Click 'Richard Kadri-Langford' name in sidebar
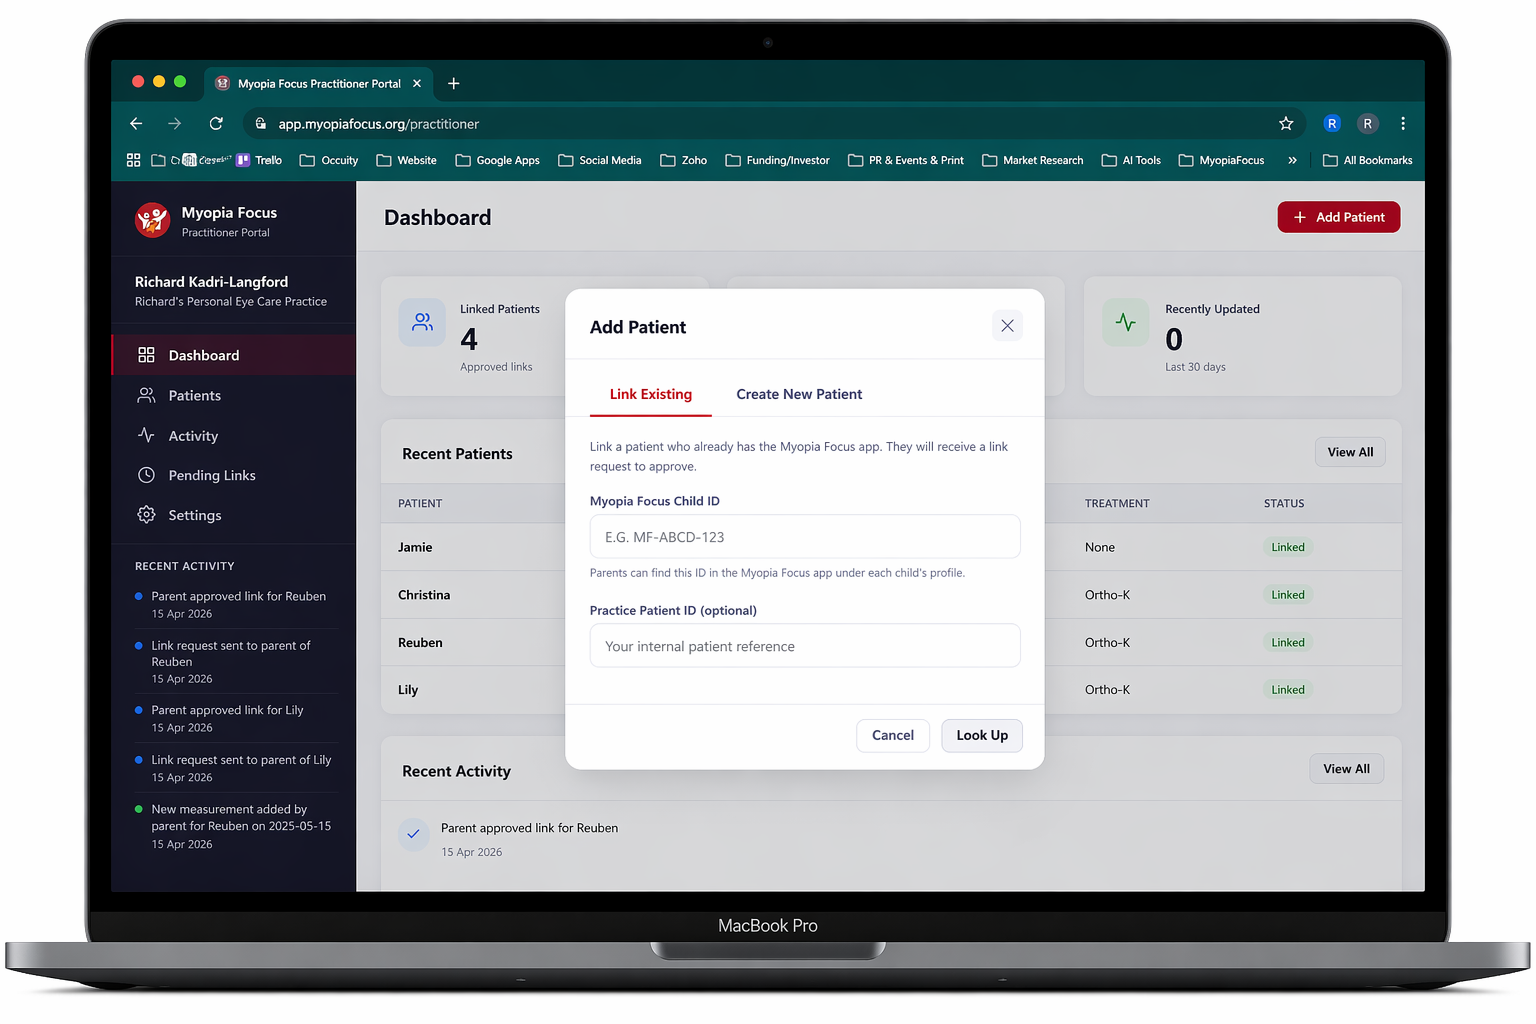This screenshot has width=1536, height=1024. (x=211, y=282)
